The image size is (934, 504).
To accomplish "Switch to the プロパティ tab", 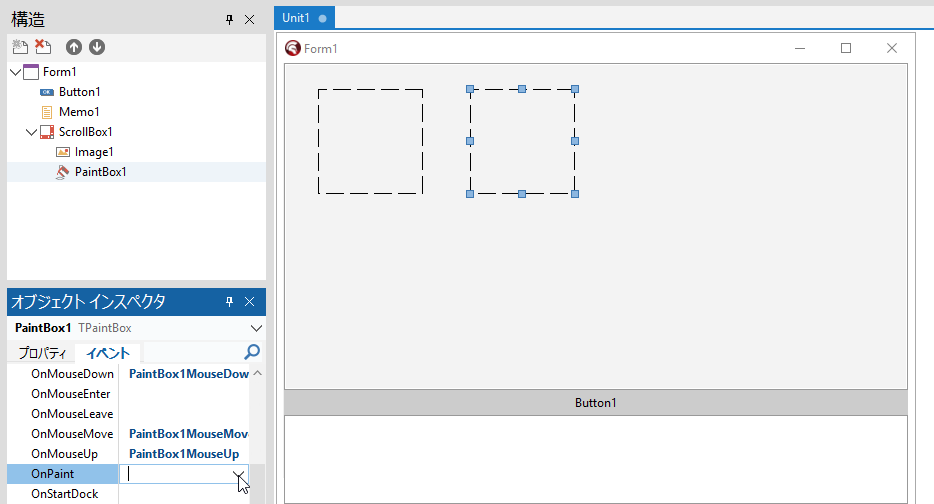I will point(41,353).
